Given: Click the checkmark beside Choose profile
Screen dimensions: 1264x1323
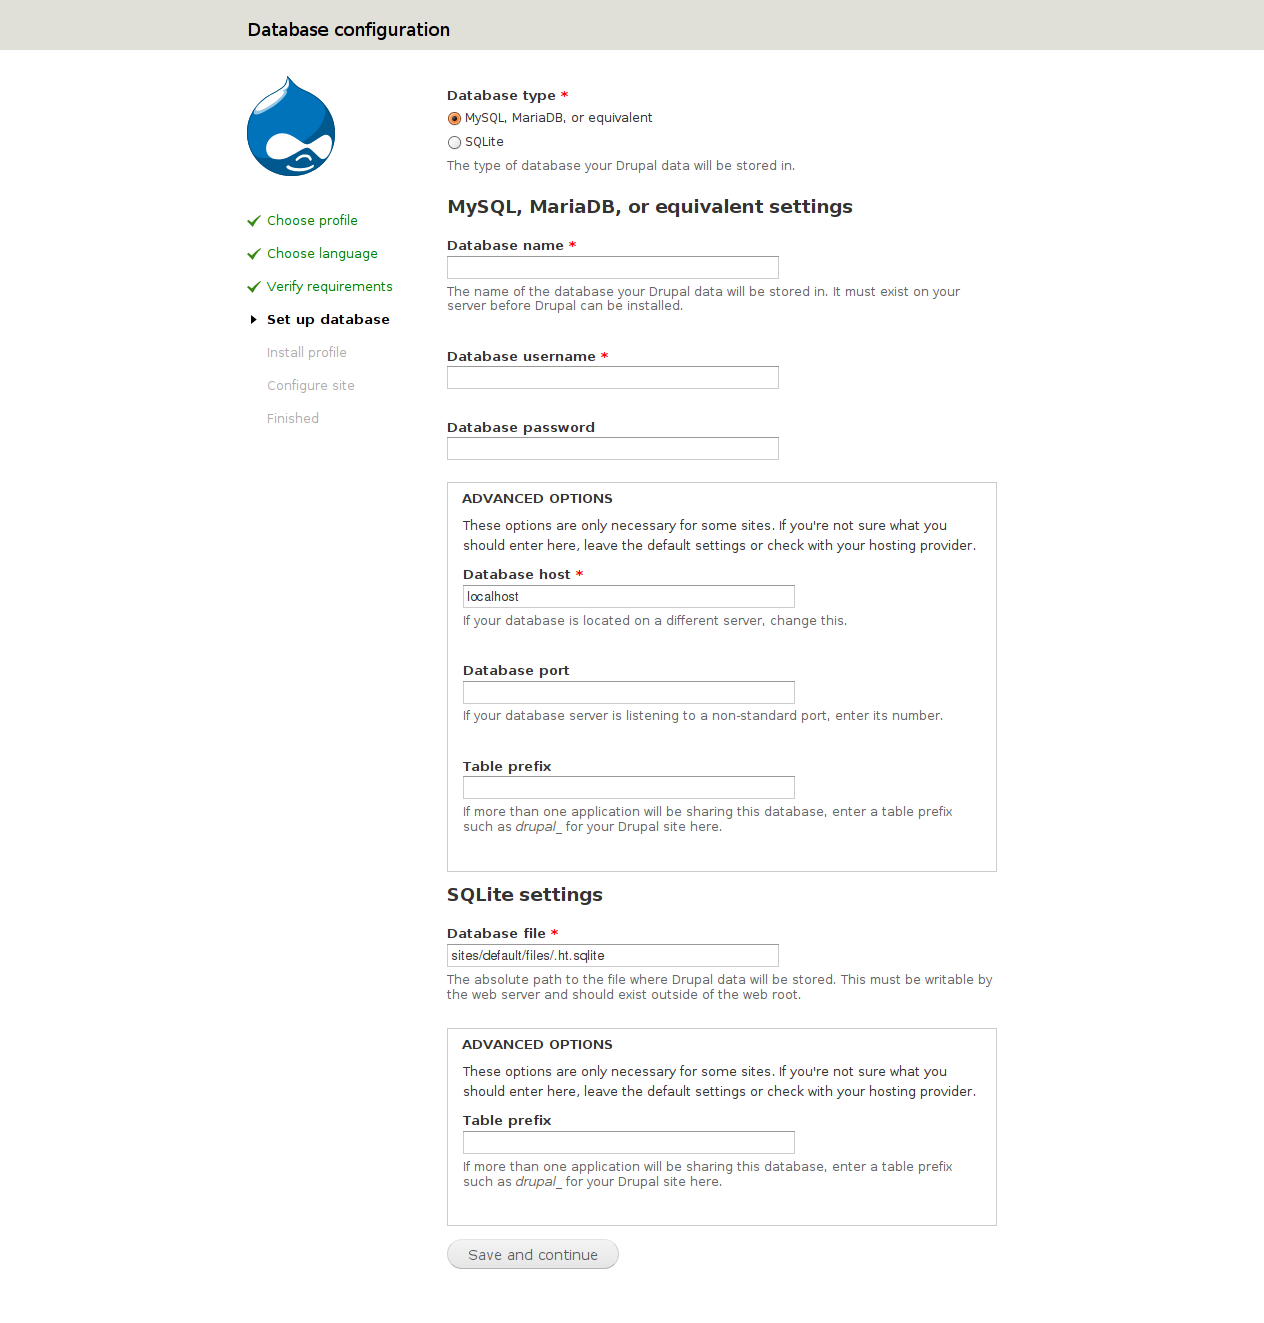Looking at the screenshot, I should pyautogui.click(x=254, y=221).
